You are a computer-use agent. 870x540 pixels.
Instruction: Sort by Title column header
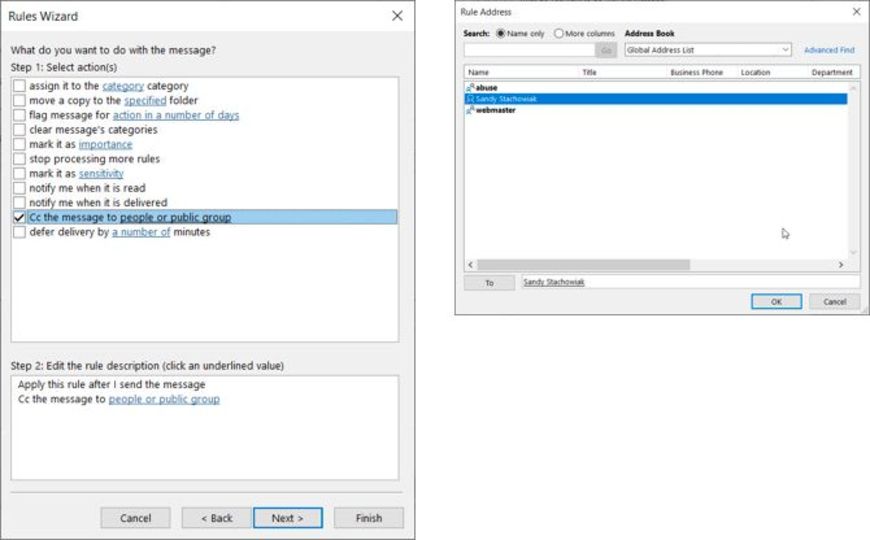tap(589, 72)
